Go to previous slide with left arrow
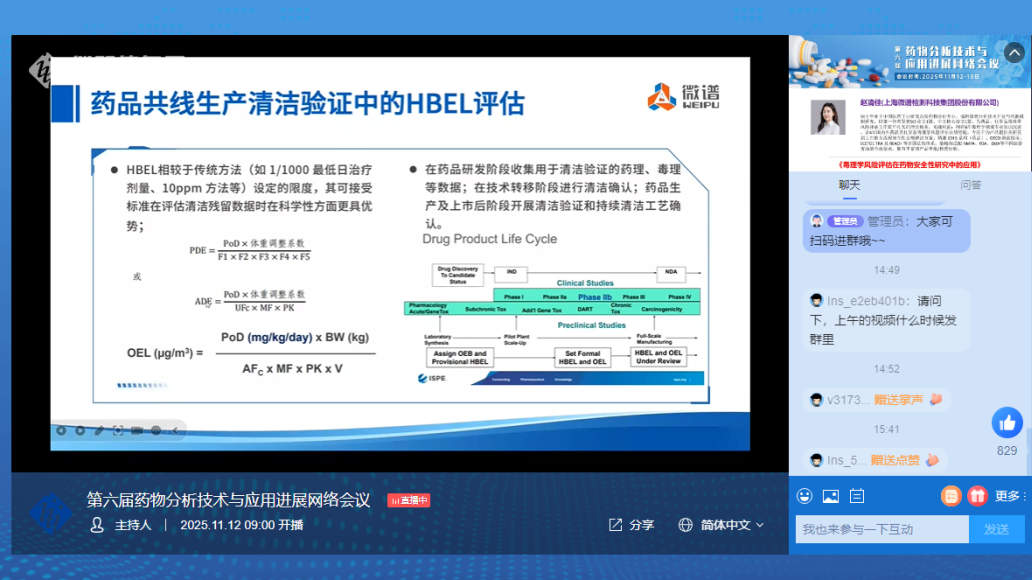 click(60, 431)
